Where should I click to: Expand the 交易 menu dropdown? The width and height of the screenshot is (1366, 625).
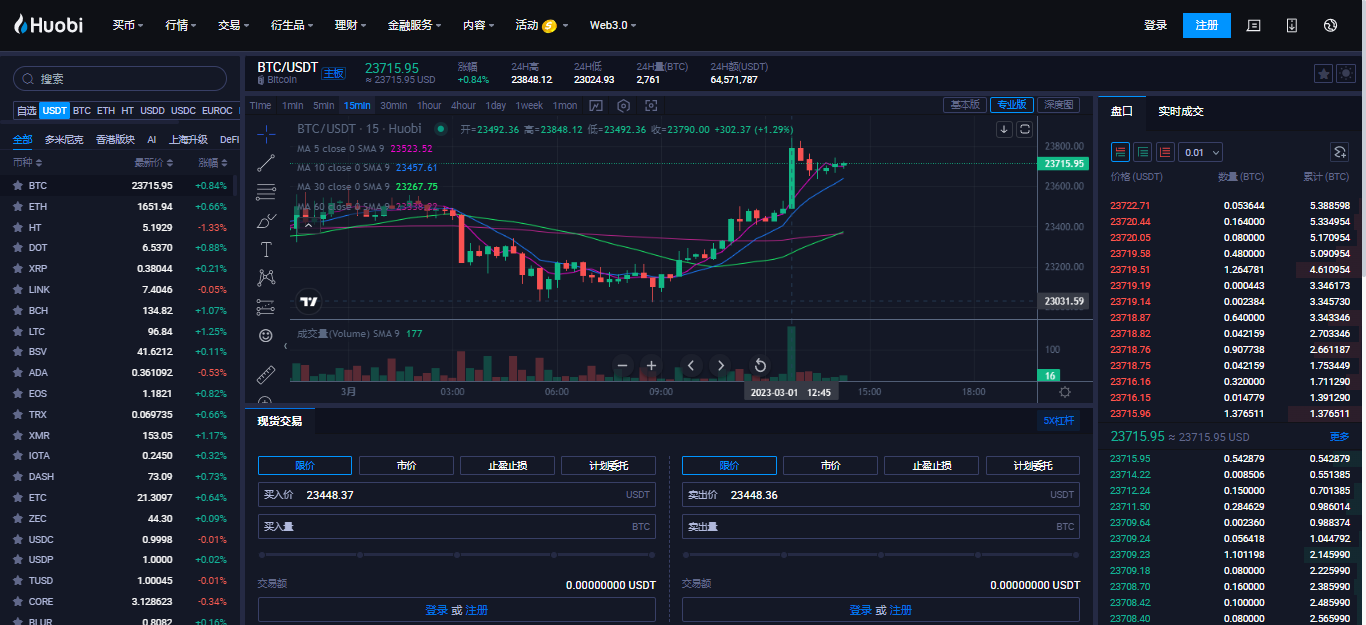click(x=234, y=25)
